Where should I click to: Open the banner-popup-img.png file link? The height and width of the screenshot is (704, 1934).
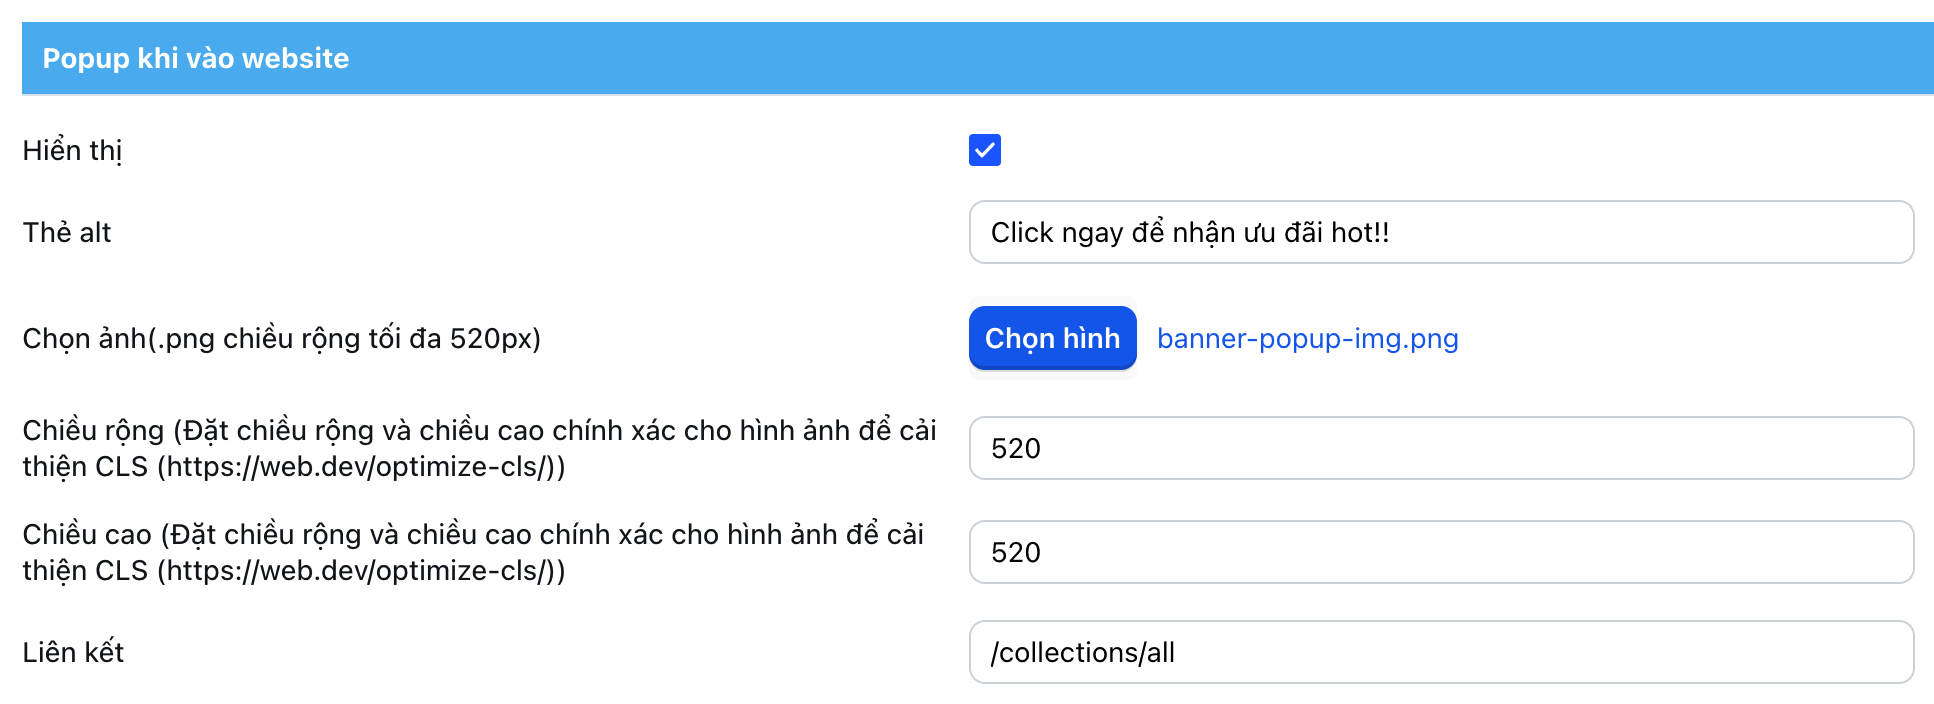[1307, 339]
